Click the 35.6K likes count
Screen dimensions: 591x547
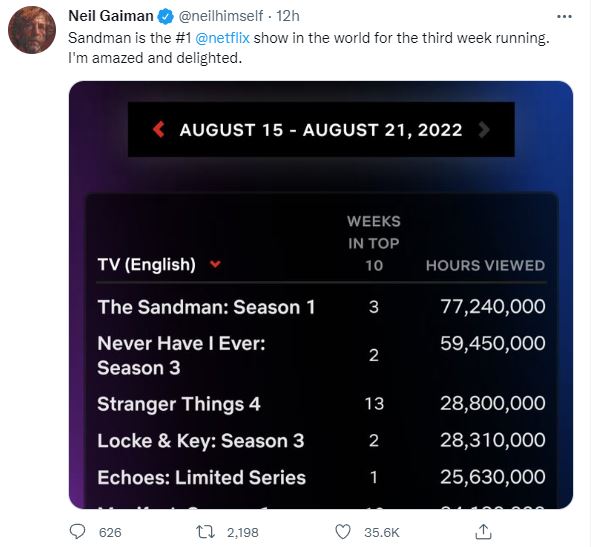(381, 532)
